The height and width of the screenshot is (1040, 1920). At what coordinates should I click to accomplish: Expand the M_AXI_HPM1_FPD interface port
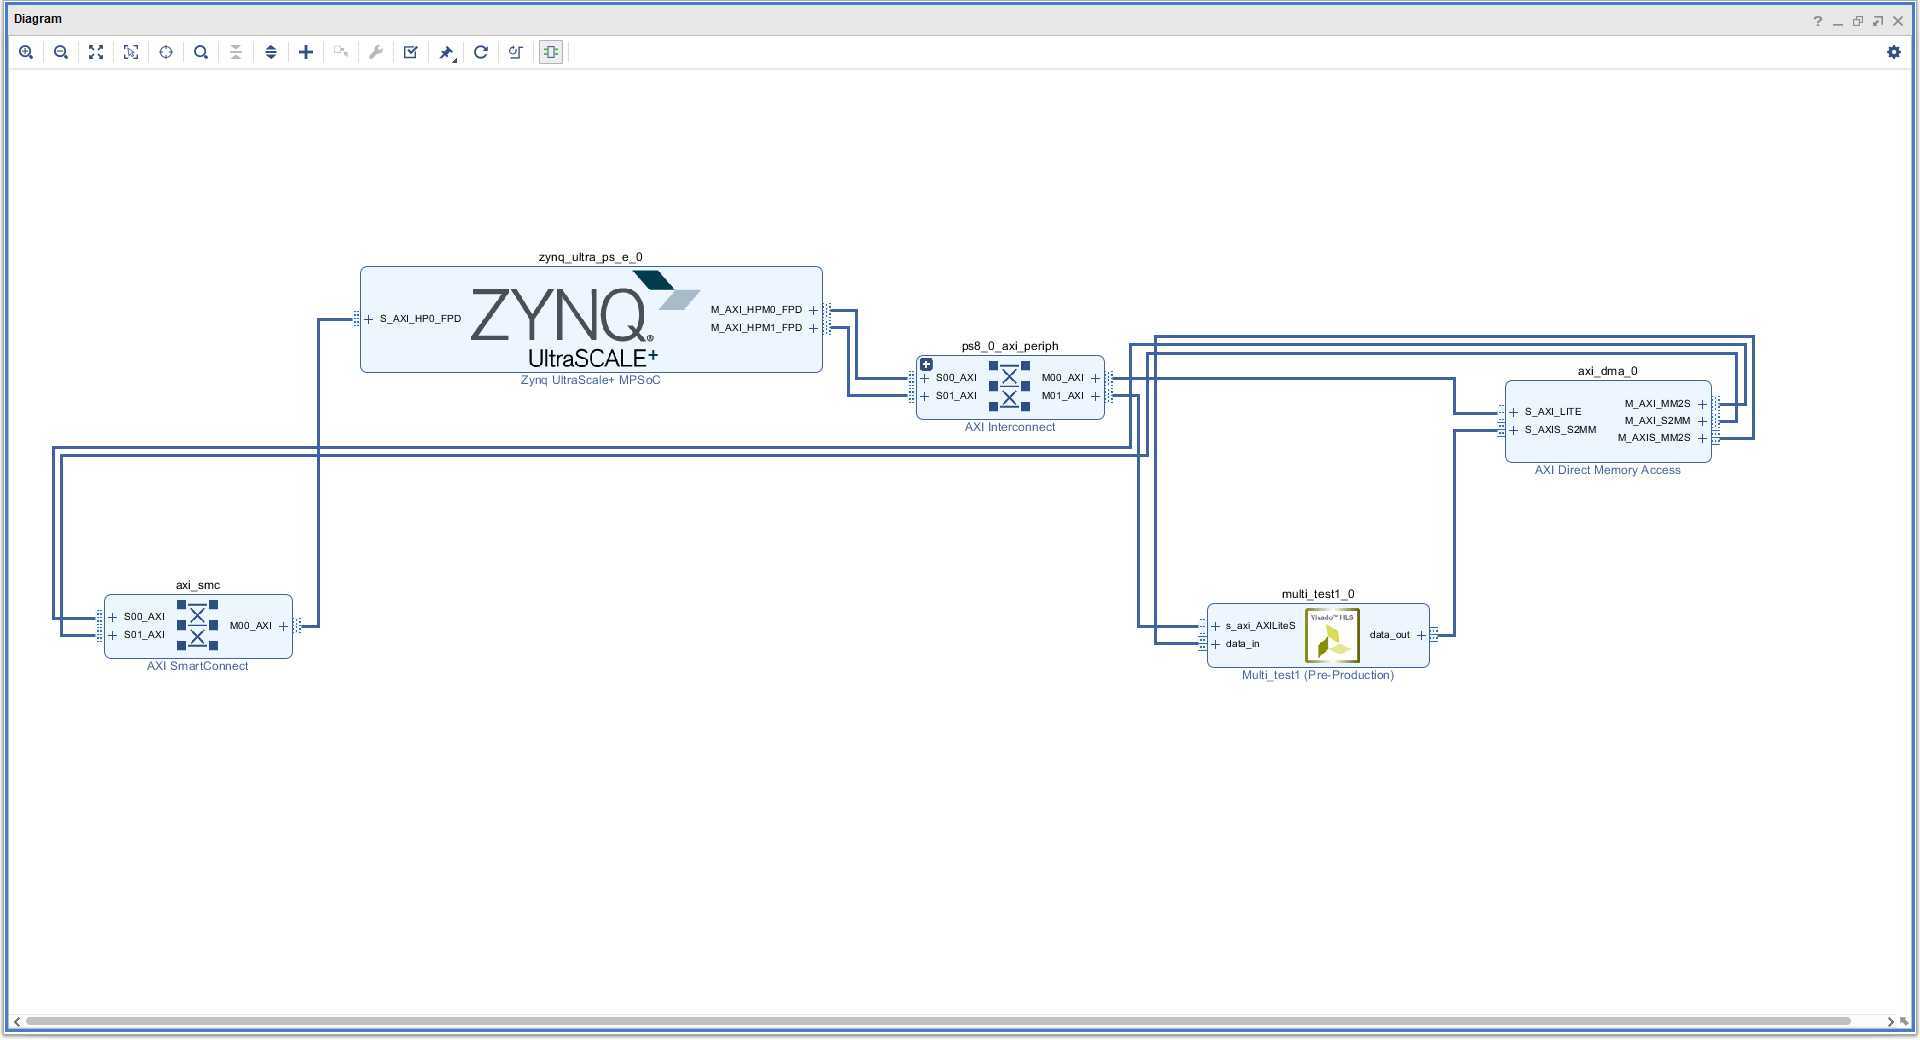click(x=813, y=328)
